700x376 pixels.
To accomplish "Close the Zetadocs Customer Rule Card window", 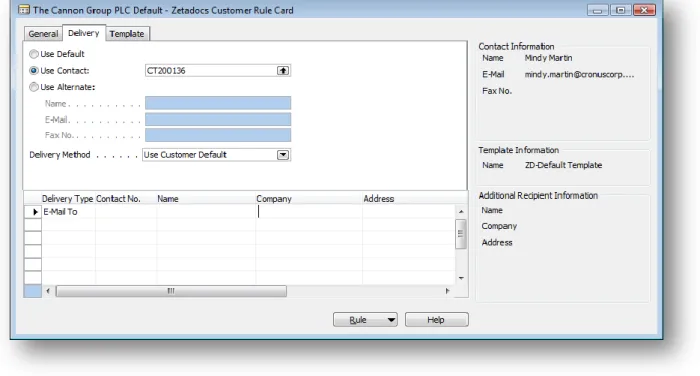I will click(644, 10).
